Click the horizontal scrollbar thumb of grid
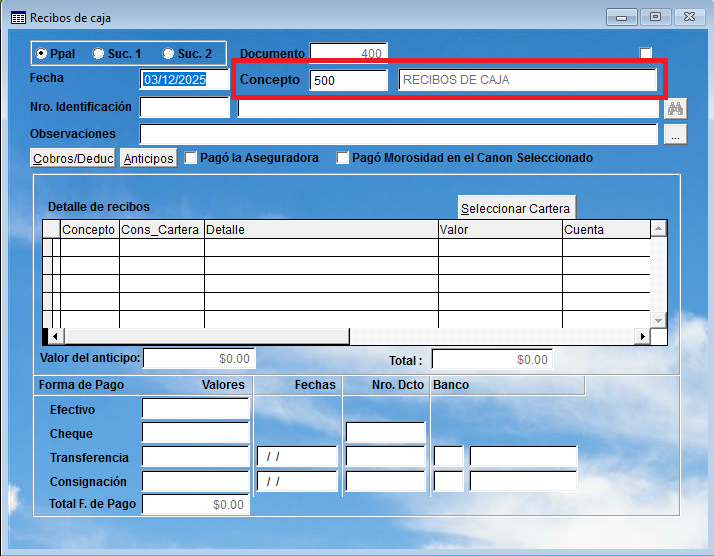This screenshot has height=556, width=714. pos(207,337)
